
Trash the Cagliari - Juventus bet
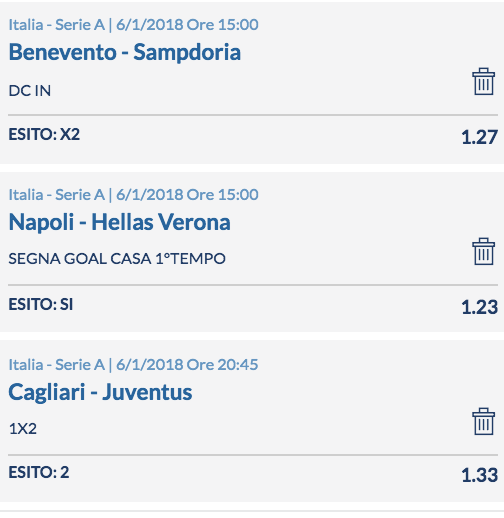point(483,421)
